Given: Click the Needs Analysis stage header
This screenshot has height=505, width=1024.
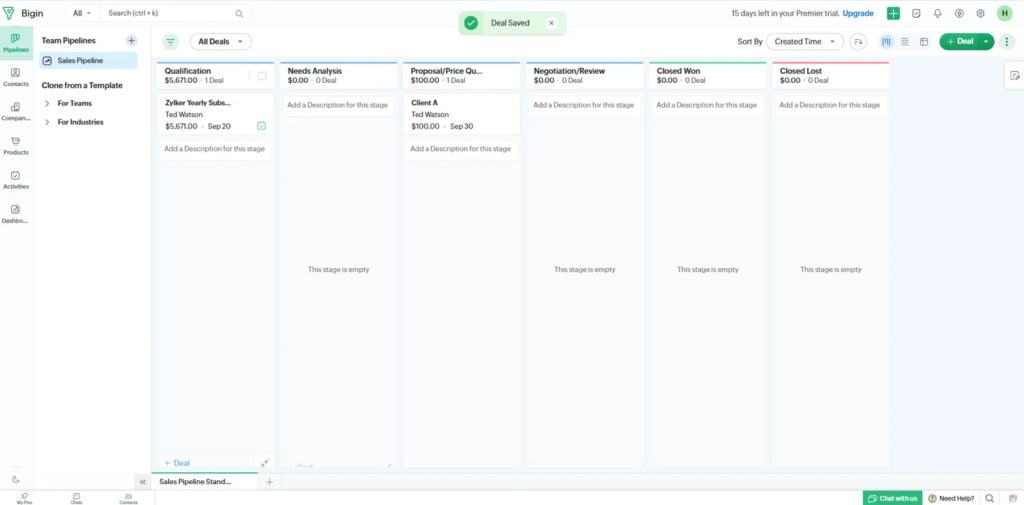Looking at the screenshot, I should (x=338, y=75).
